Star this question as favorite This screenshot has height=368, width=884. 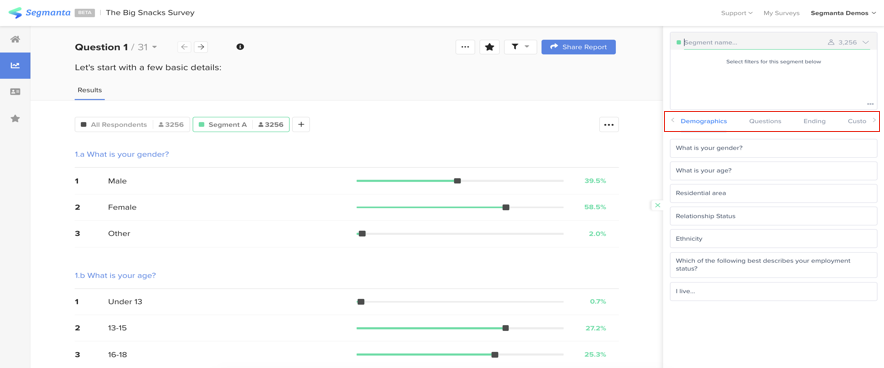click(489, 47)
